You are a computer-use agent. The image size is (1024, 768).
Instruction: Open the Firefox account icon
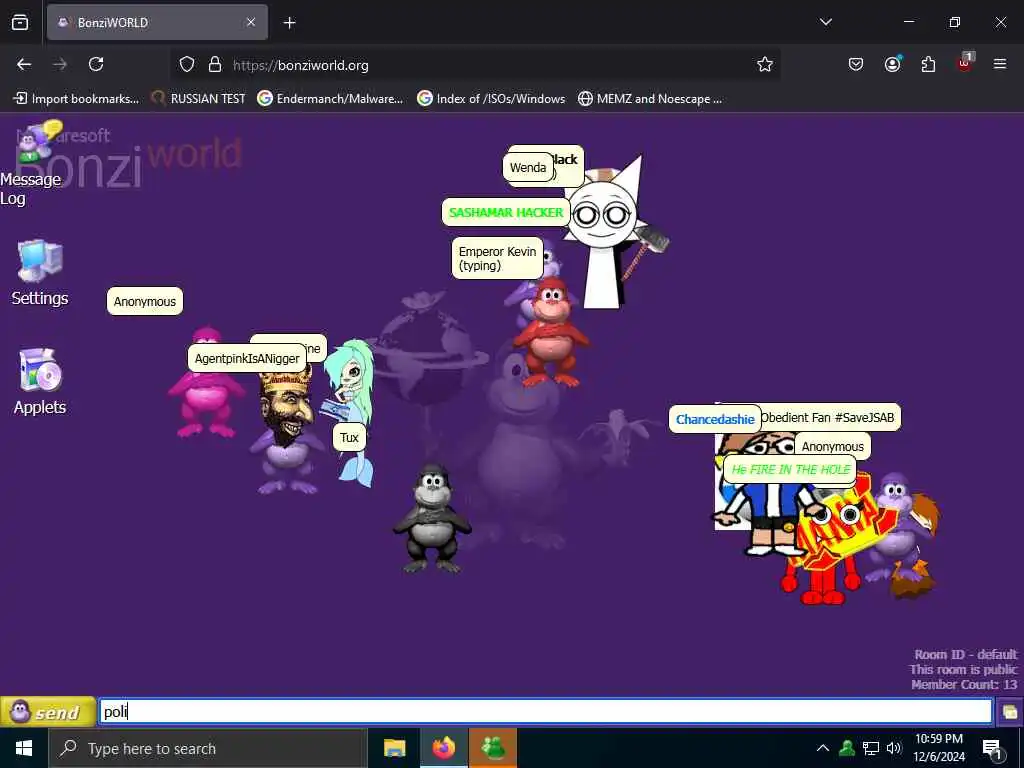(892, 64)
